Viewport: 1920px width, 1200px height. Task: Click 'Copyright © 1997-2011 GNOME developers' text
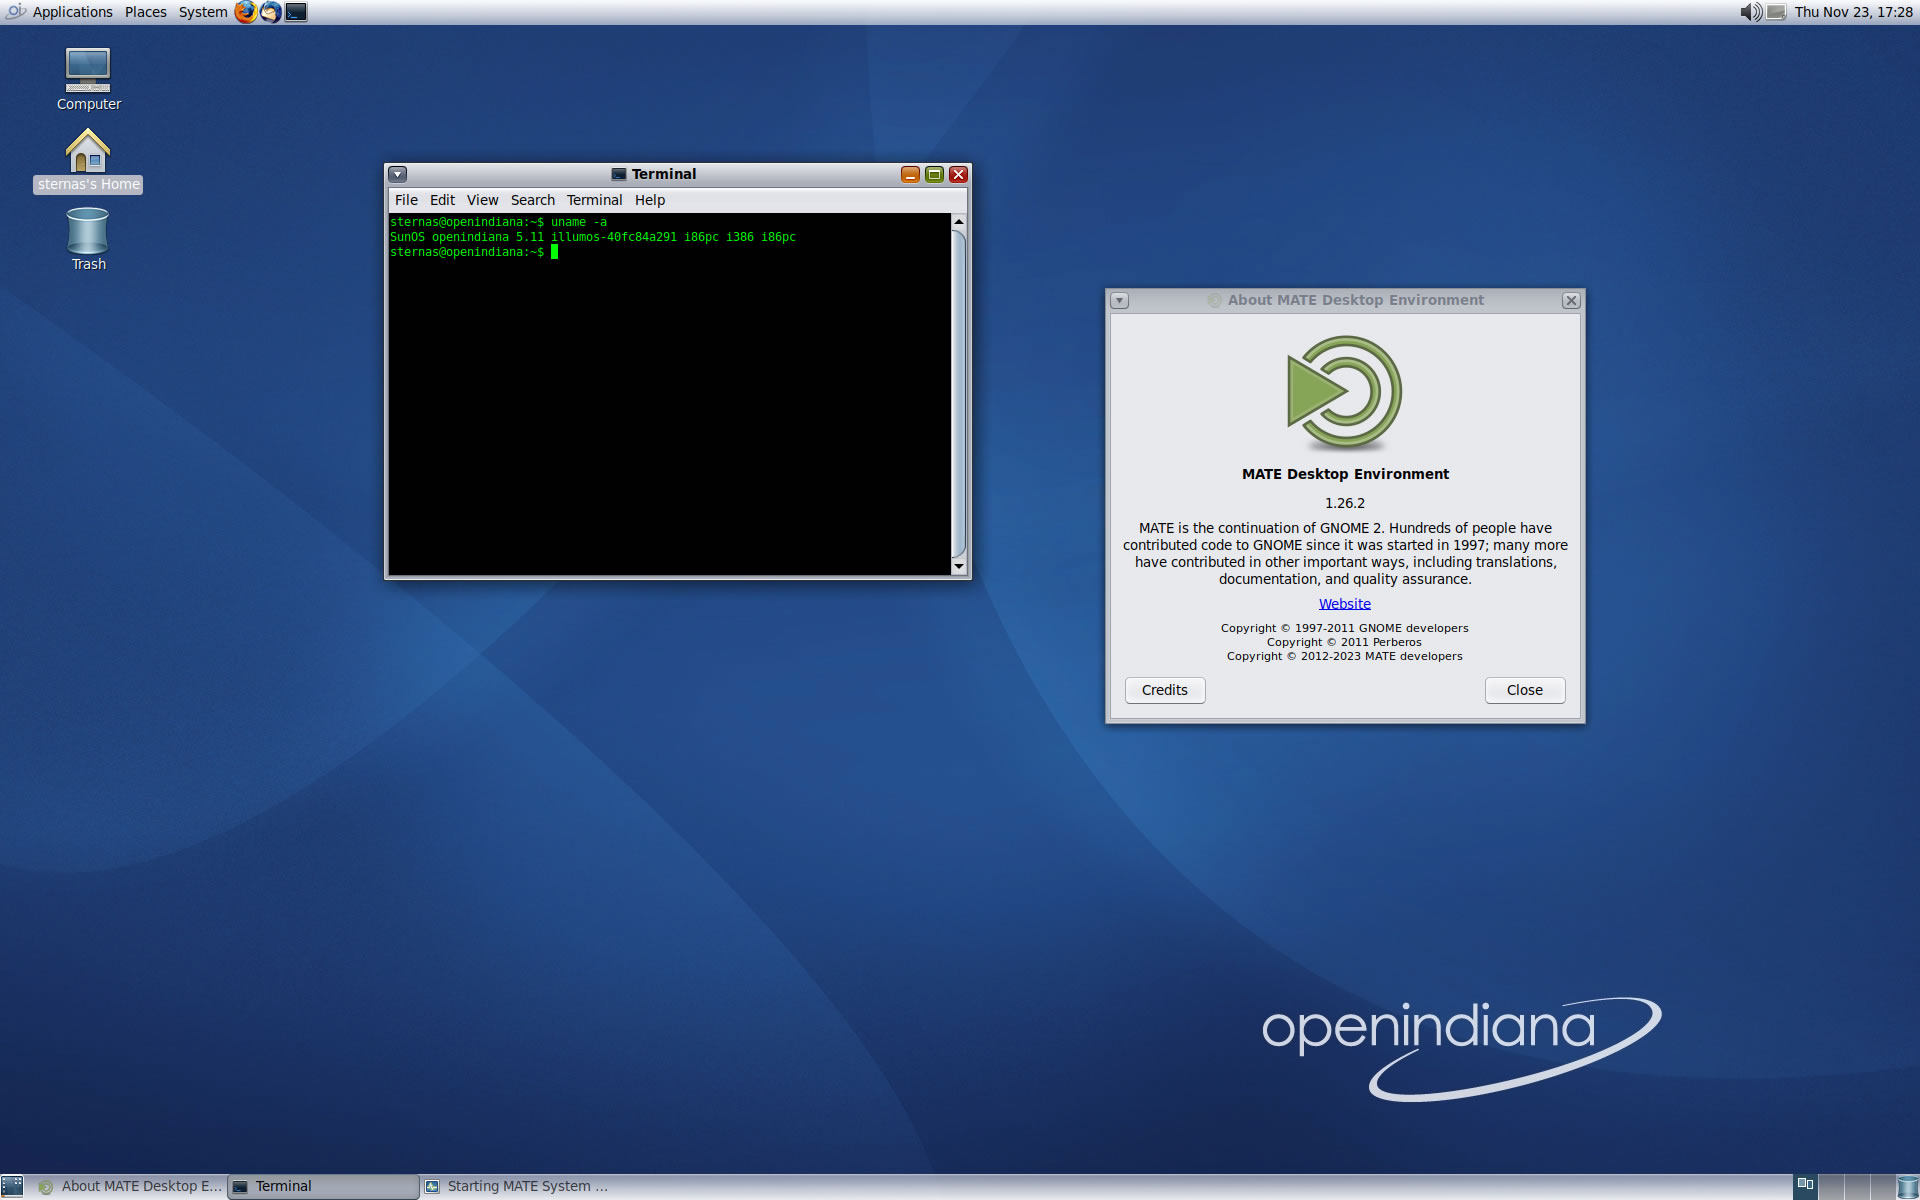coord(1344,628)
